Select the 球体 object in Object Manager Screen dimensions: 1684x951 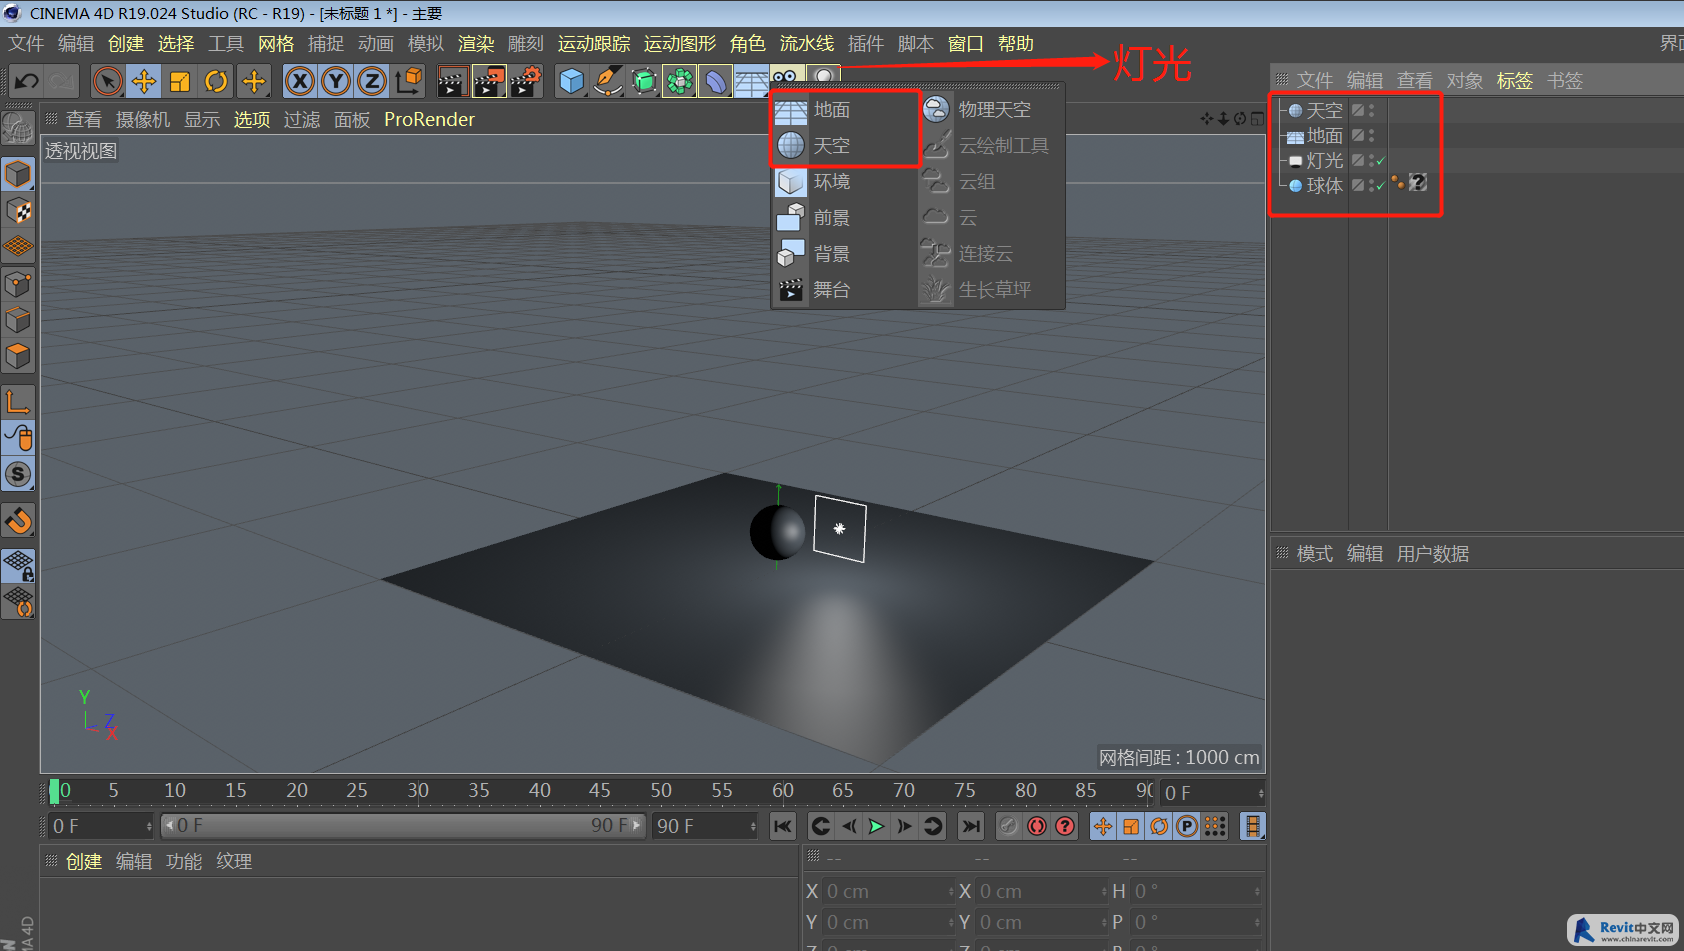tap(1324, 186)
